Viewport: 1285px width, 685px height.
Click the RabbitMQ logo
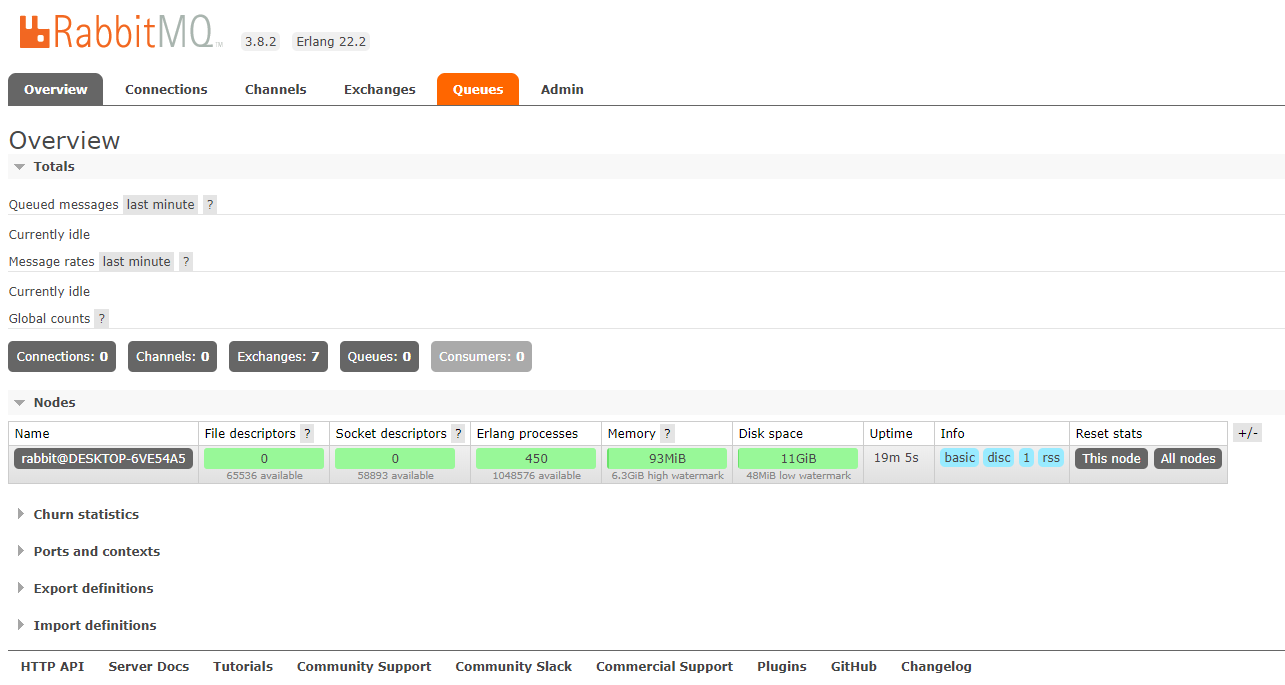[119, 32]
